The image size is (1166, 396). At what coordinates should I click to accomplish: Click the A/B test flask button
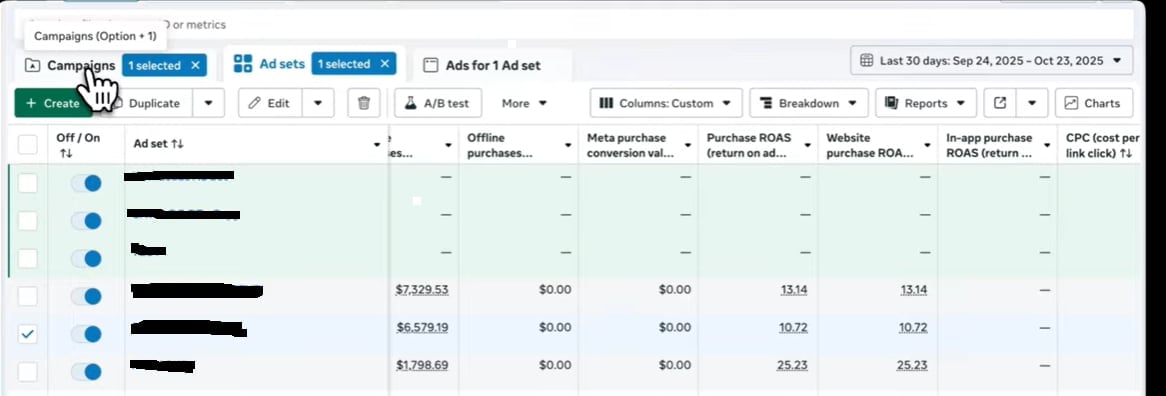(438, 103)
